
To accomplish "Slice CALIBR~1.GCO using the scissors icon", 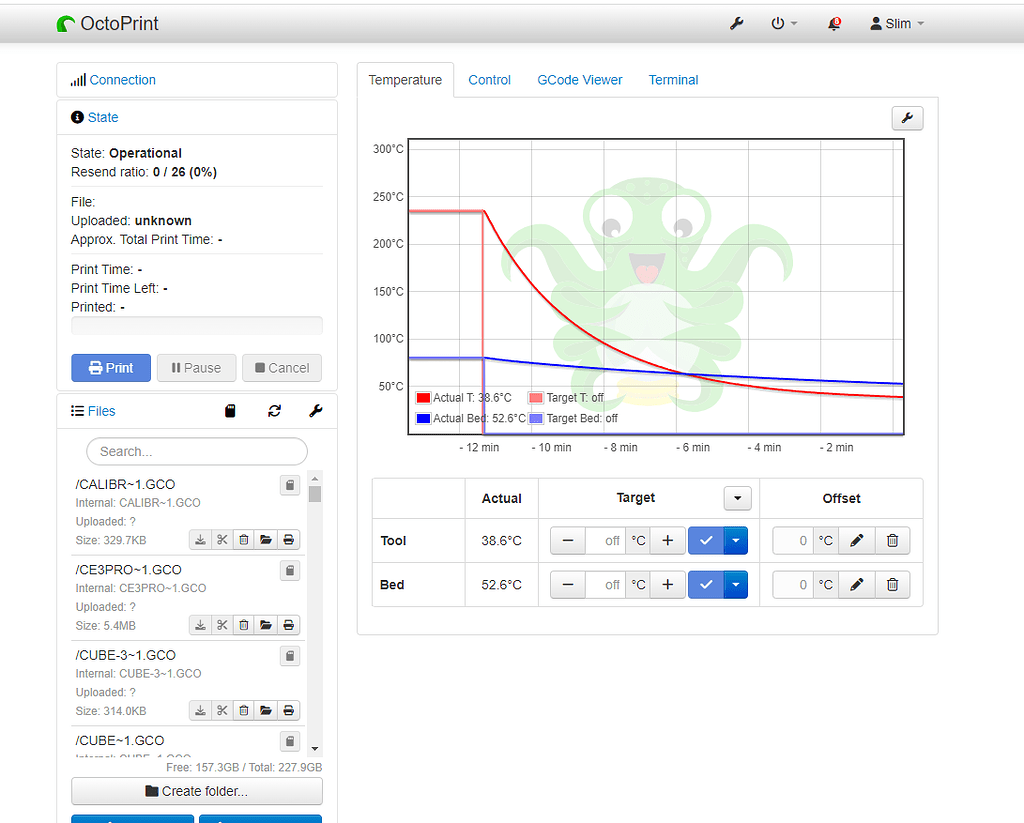I will (222, 539).
